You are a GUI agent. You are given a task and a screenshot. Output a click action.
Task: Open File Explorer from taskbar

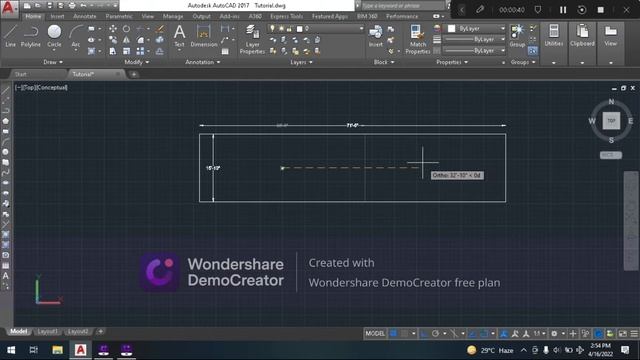(x=57, y=350)
